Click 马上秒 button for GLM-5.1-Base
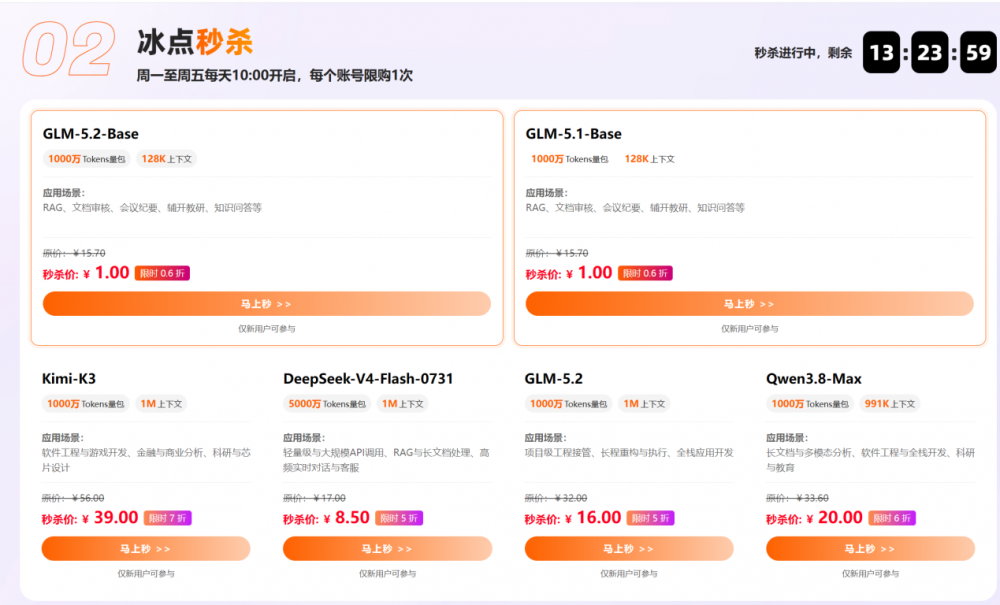The image size is (1000, 605). (x=749, y=303)
